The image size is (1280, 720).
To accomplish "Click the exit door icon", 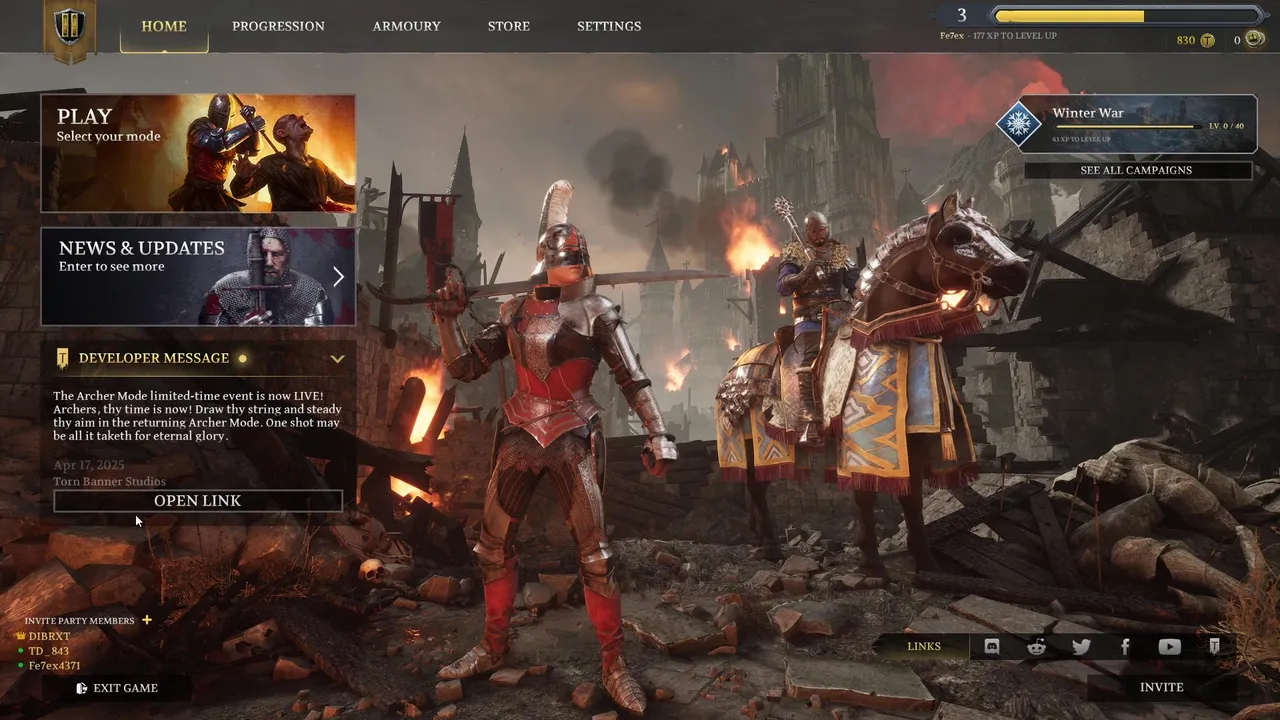I will (82, 688).
